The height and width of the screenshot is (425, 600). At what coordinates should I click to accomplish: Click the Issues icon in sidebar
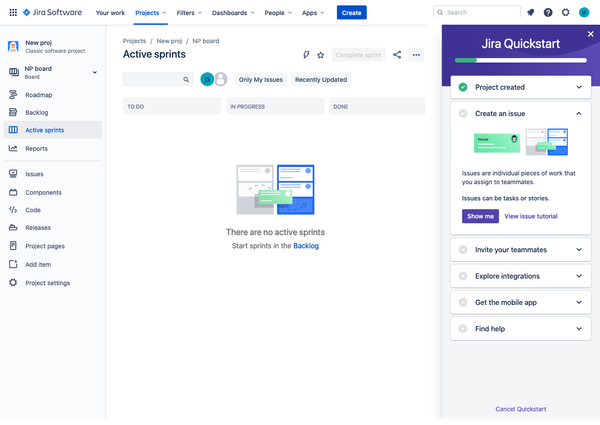[x=13, y=174]
